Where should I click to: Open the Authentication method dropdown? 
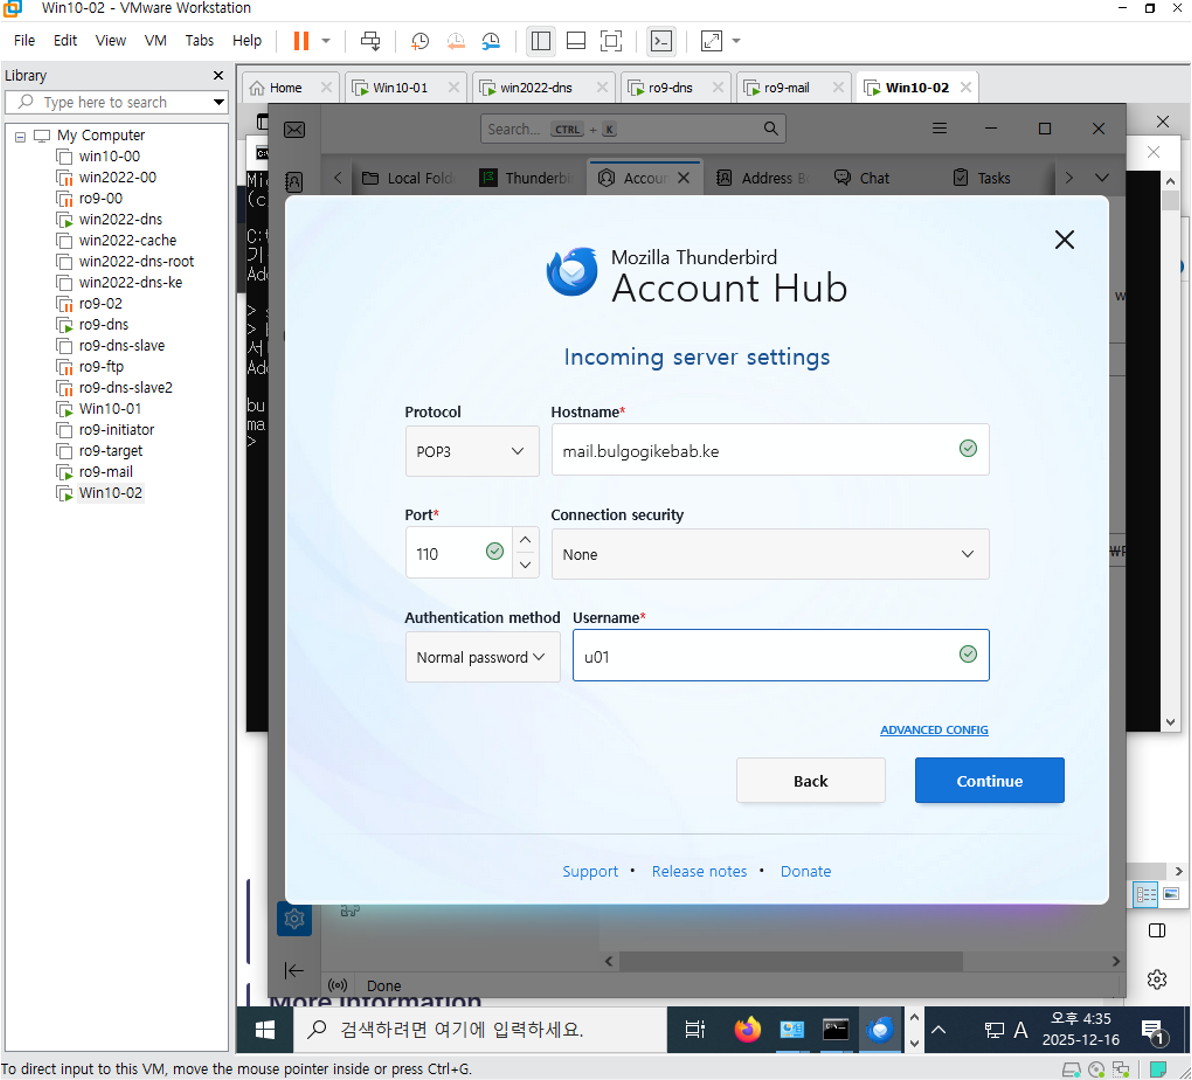pyautogui.click(x=482, y=657)
